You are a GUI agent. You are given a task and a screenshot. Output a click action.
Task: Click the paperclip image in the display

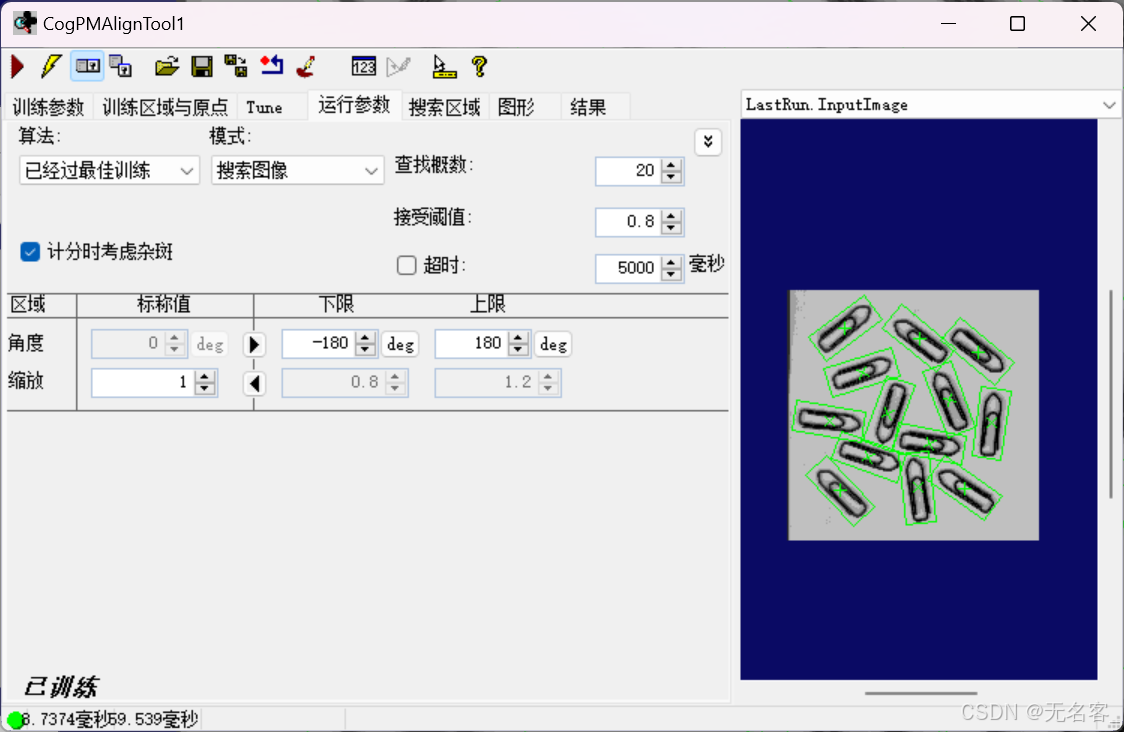913,414
